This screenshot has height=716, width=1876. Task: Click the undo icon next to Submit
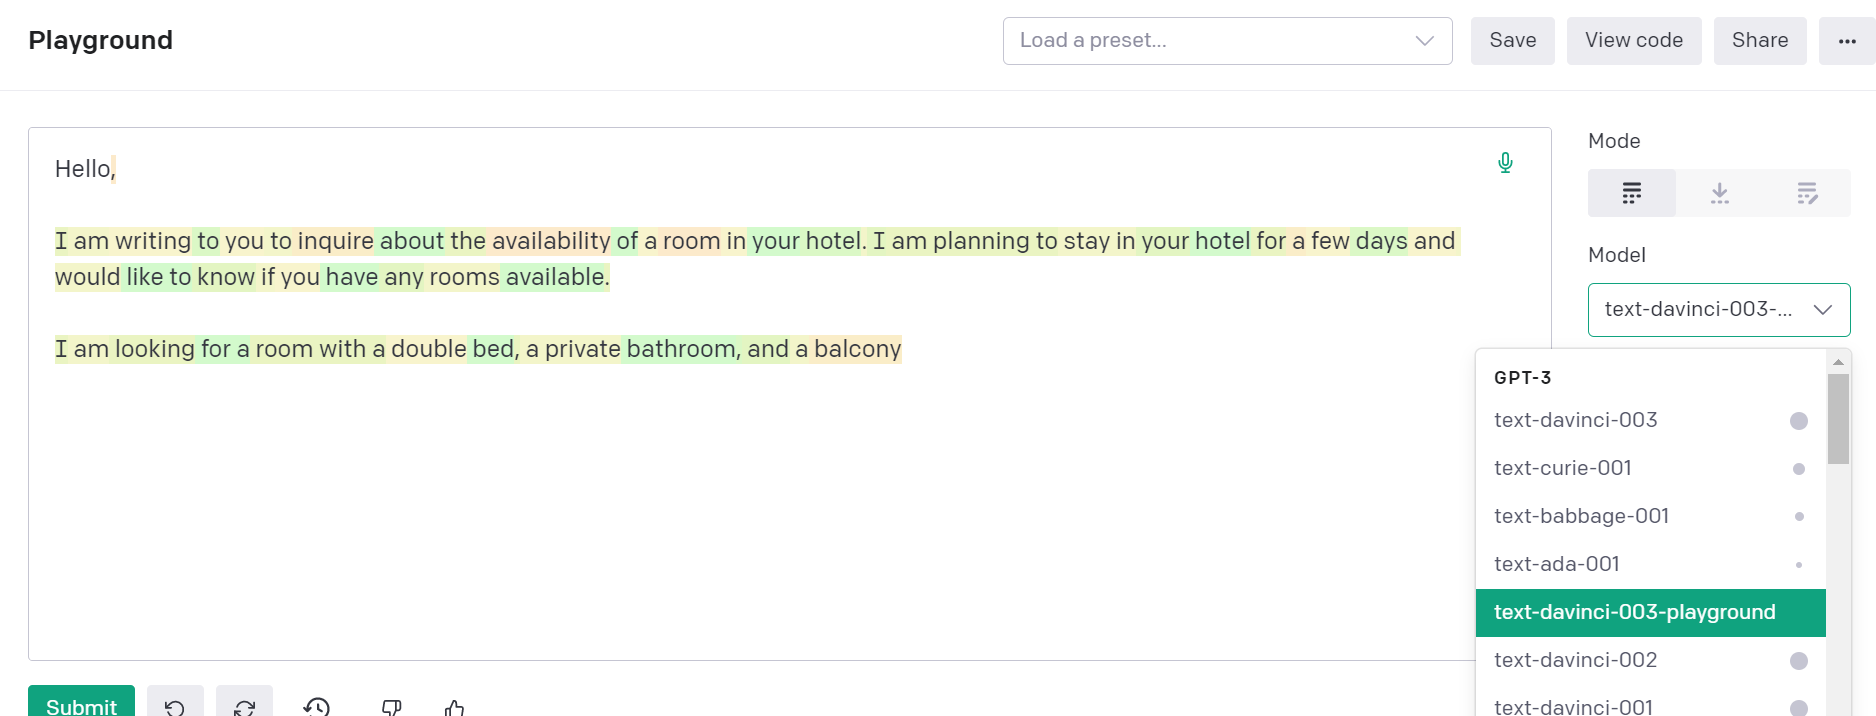175,706
